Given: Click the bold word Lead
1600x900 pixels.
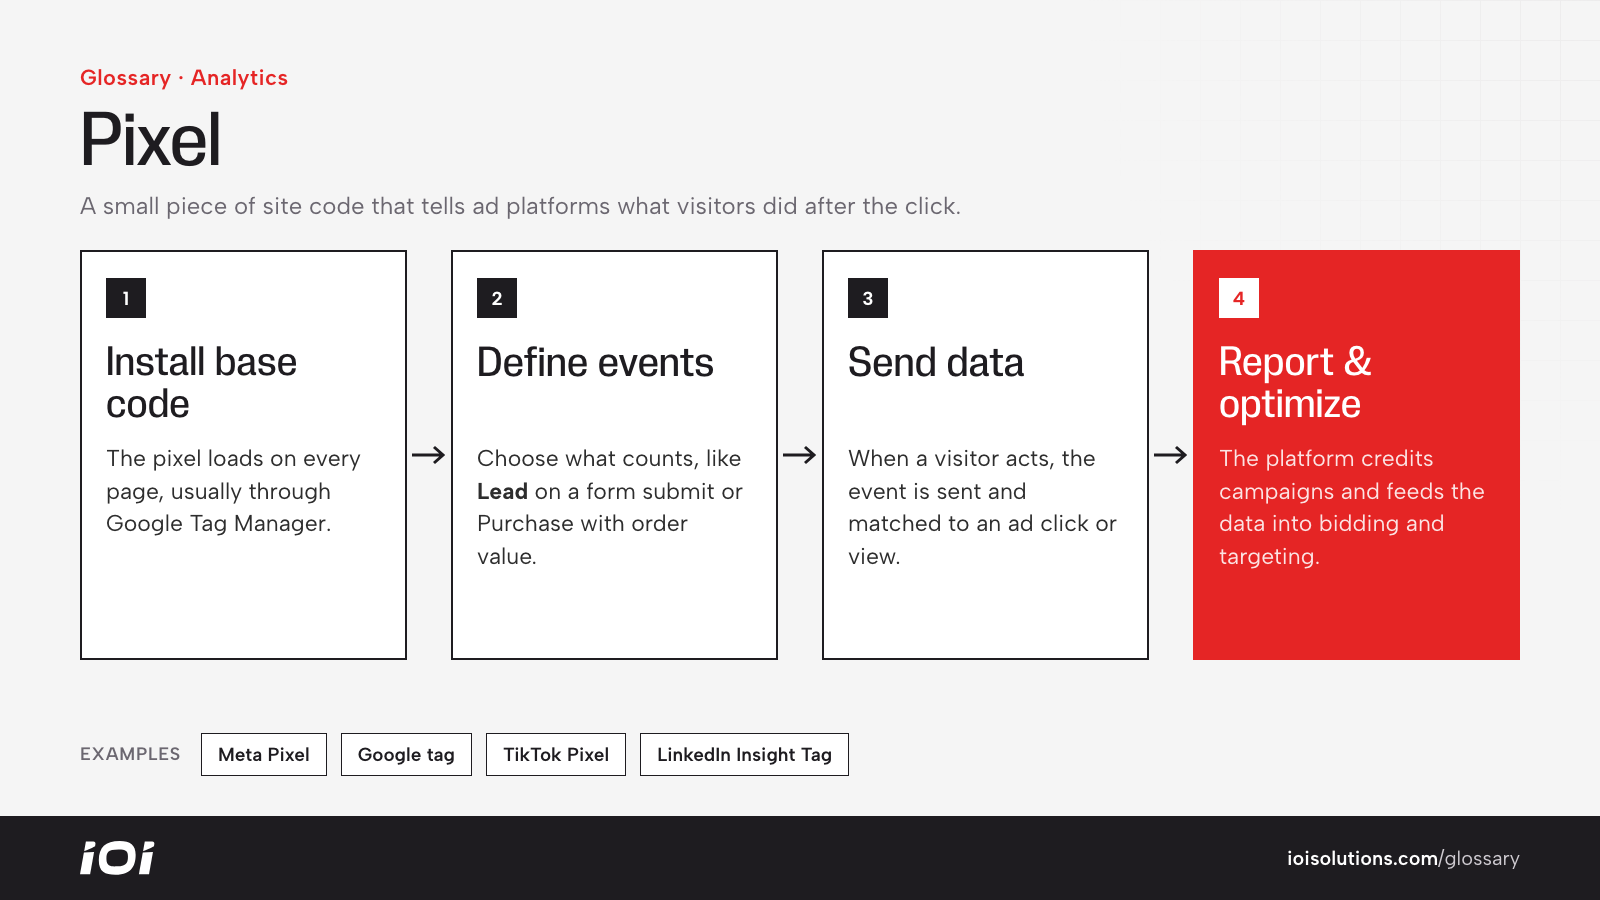Looking at the screenshot, I should [502, 491].
